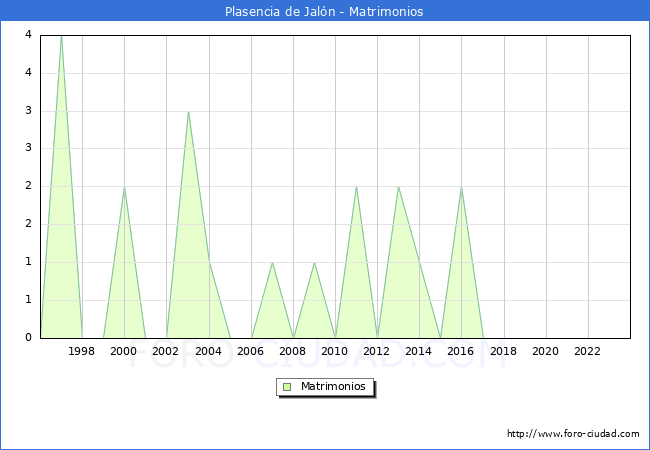Click the 2002 x-axis label
The height and width of the screenshot is (450, 650).
click(165, 351)
